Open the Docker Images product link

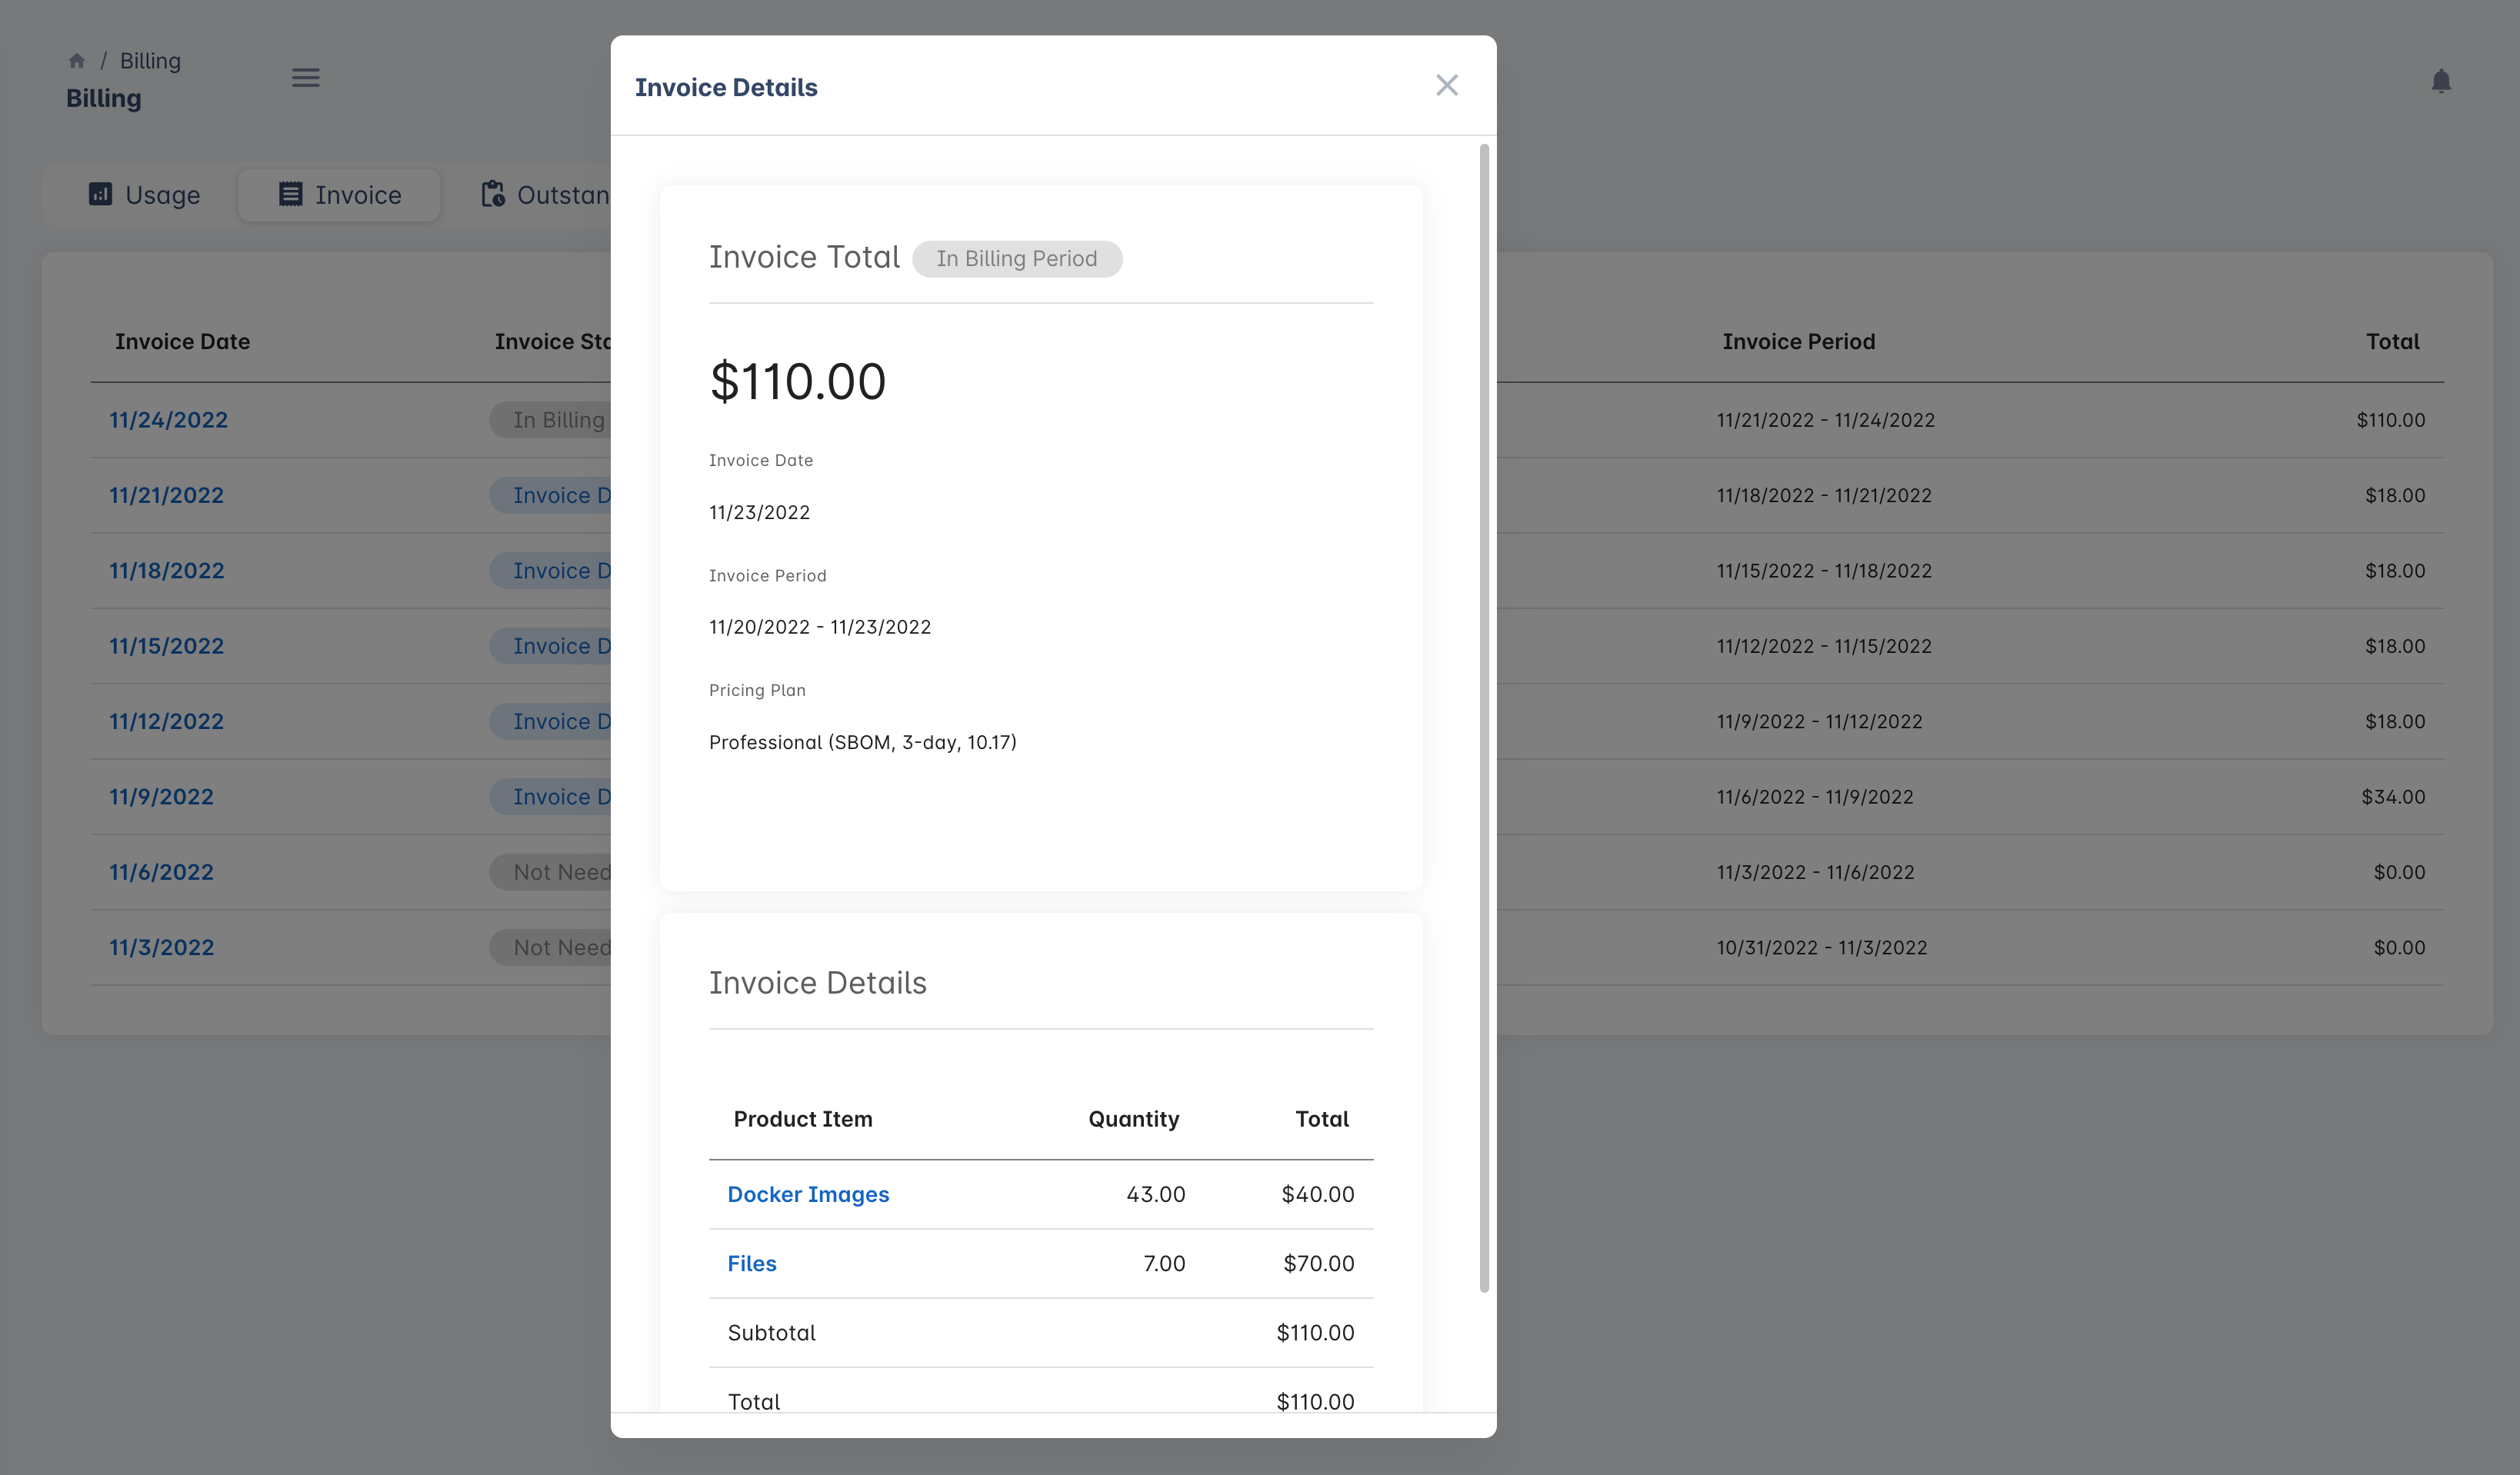(808, 1194)
